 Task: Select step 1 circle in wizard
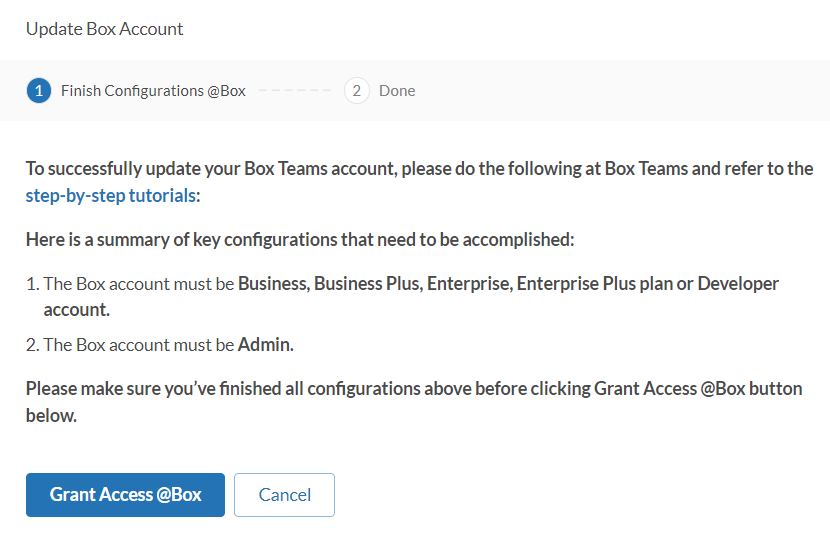pyautogui.click(x=39, y=91)
